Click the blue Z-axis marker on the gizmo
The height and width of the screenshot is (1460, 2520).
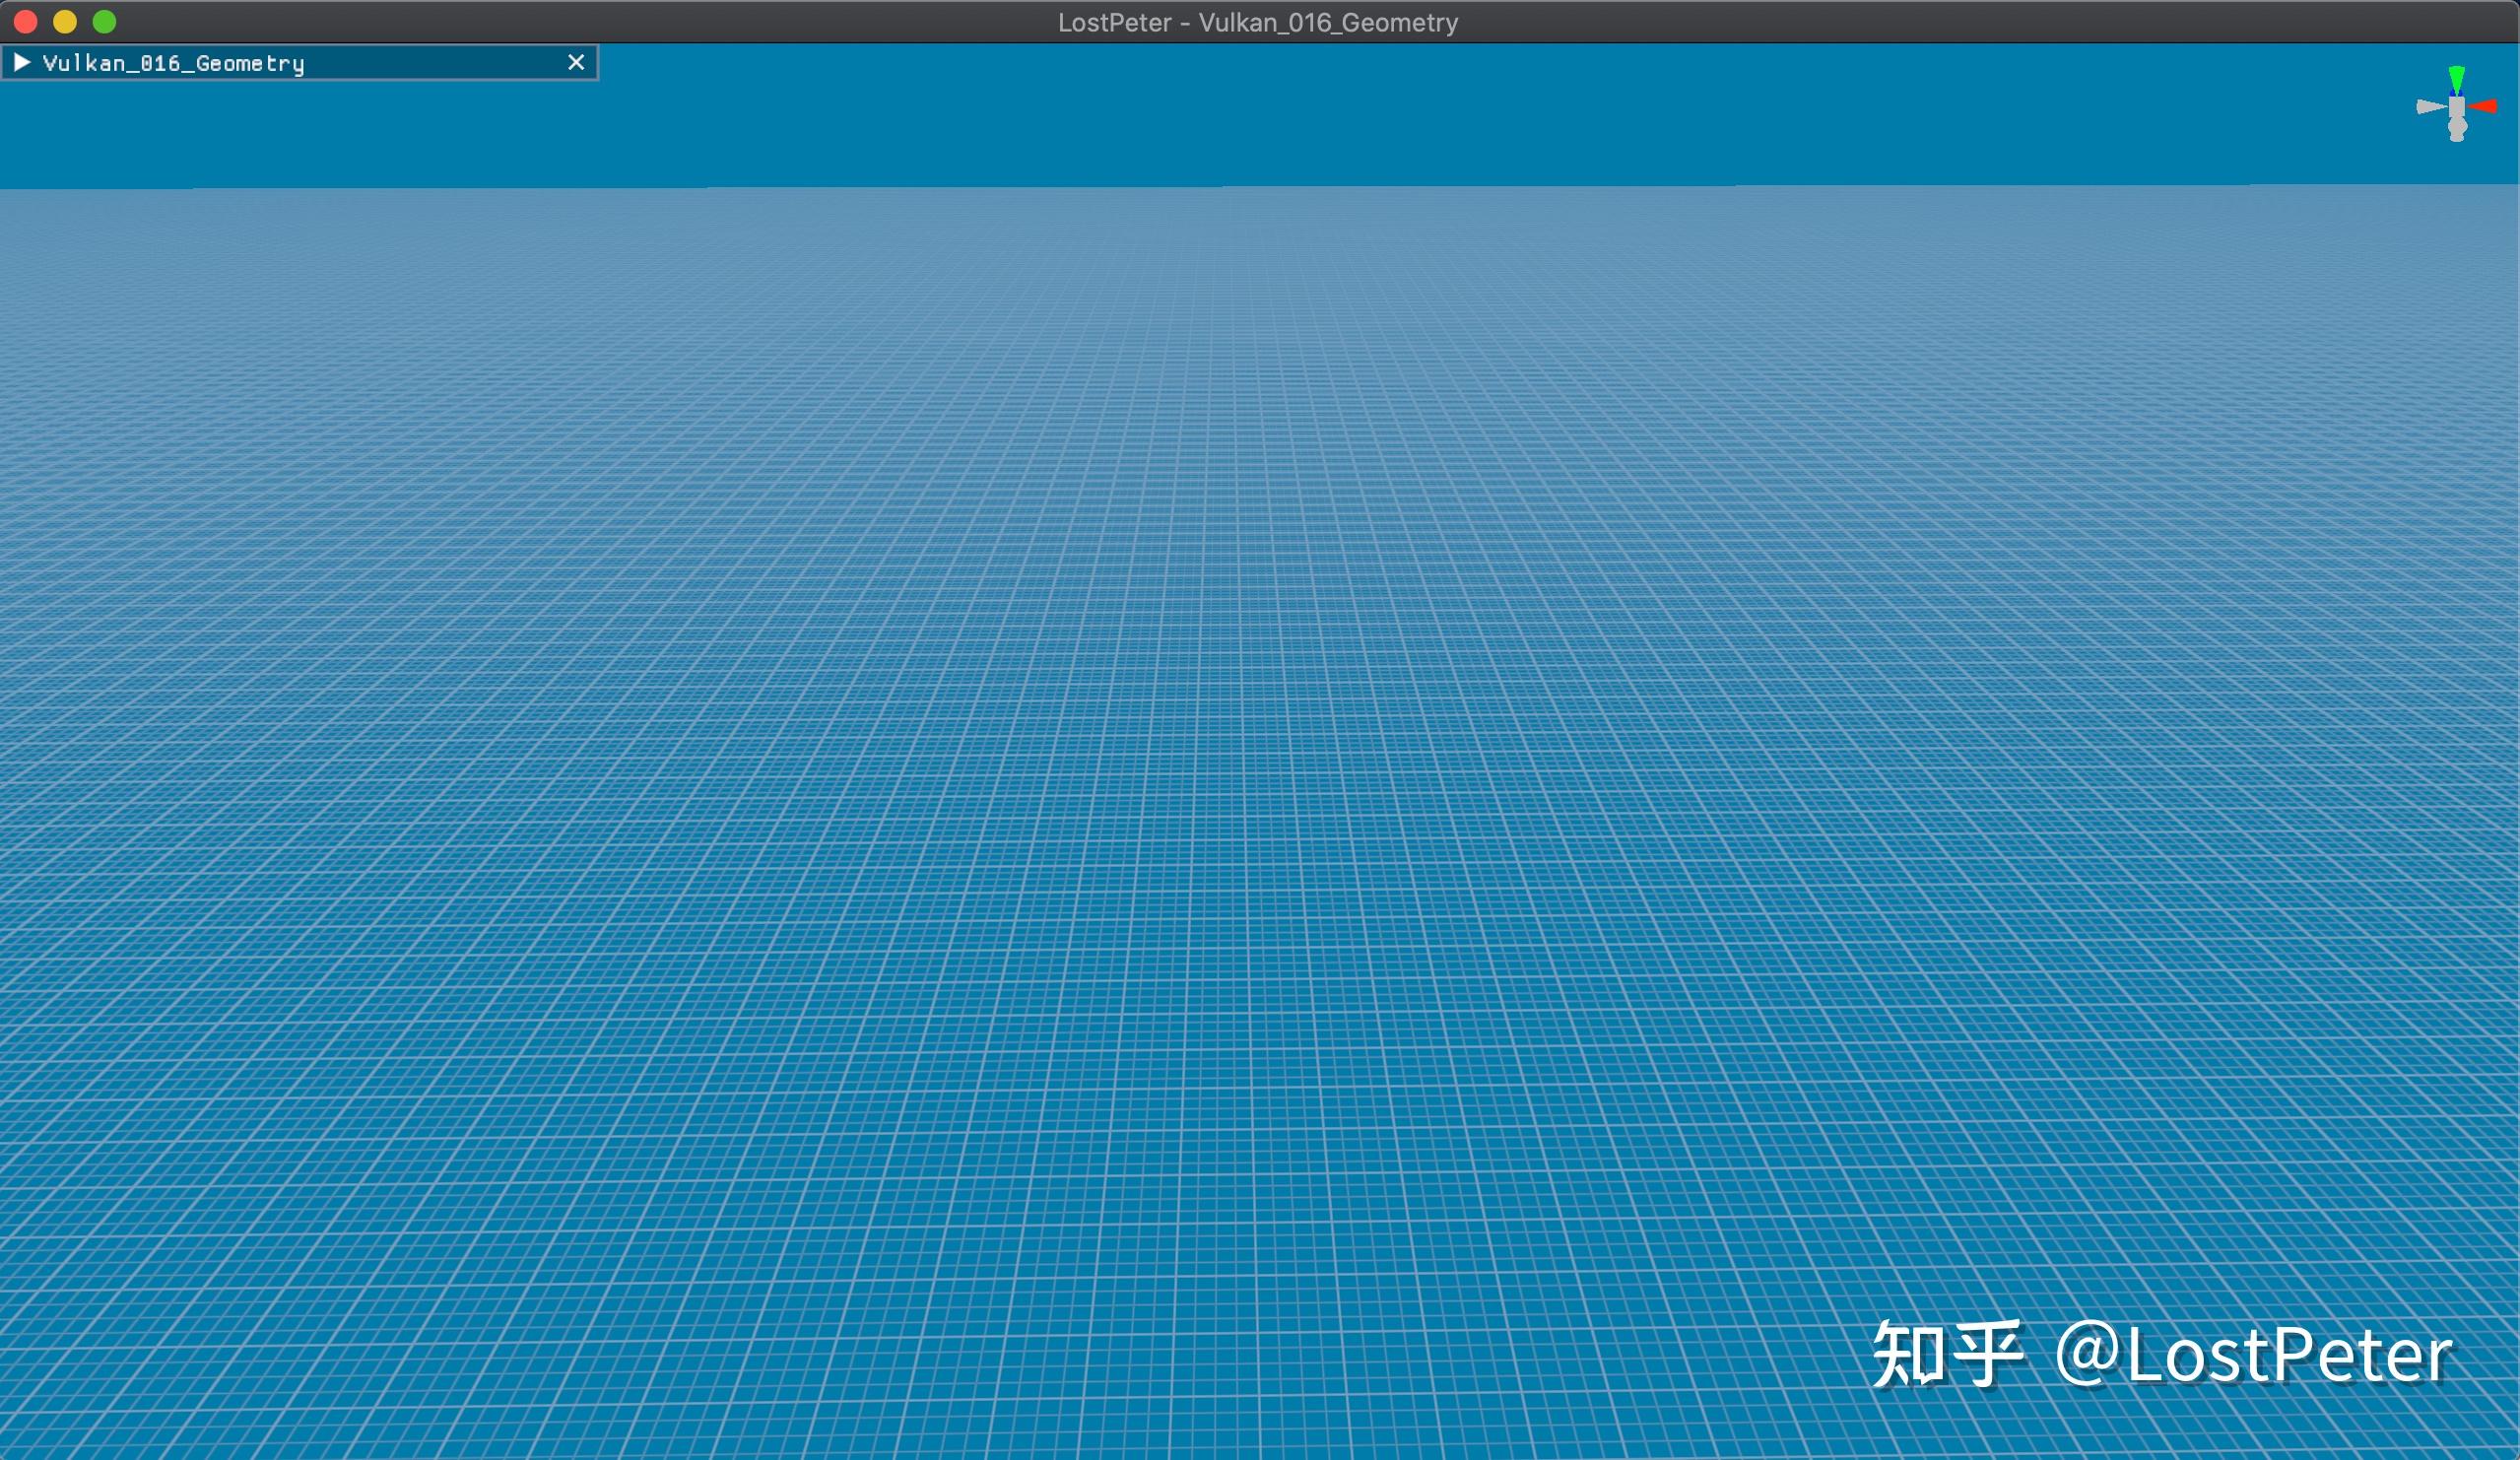(2458, 93)
